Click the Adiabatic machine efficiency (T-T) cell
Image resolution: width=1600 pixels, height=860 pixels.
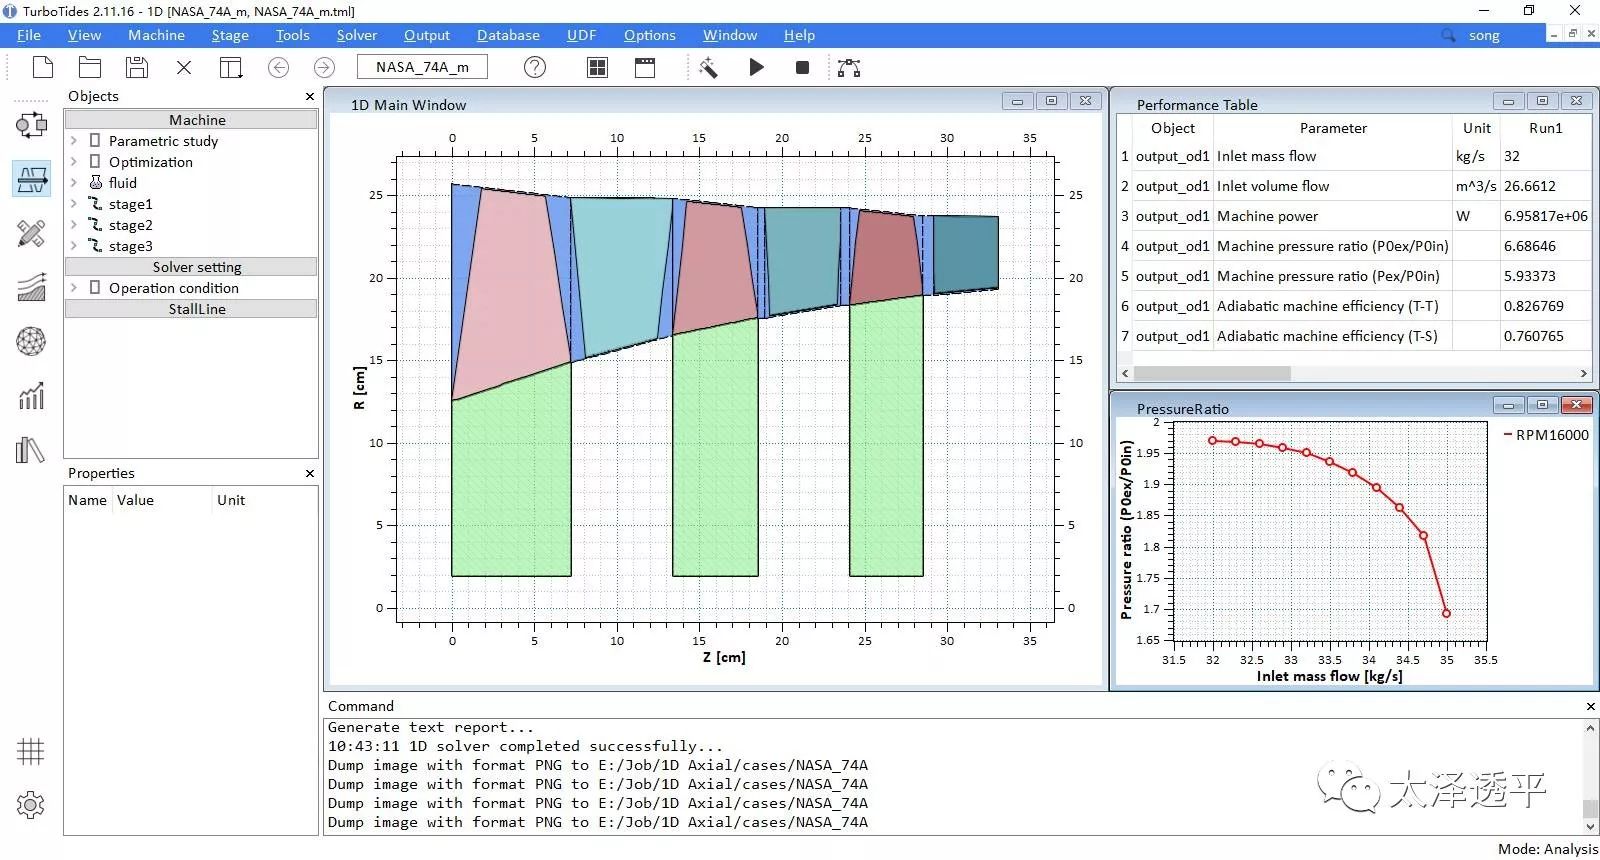tap(1333, 306)
